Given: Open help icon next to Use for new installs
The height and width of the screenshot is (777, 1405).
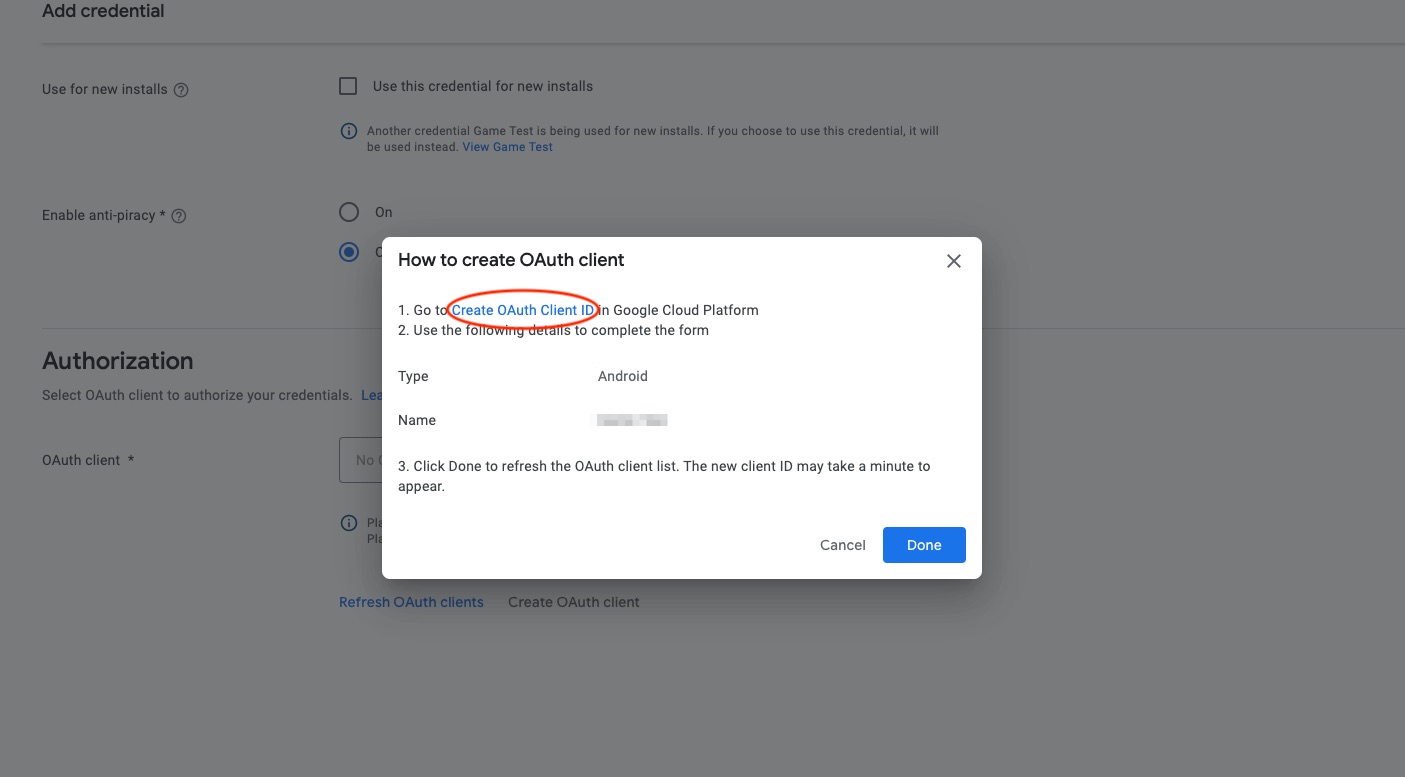Looking at the screenshot, I should [x=181, y=90].
